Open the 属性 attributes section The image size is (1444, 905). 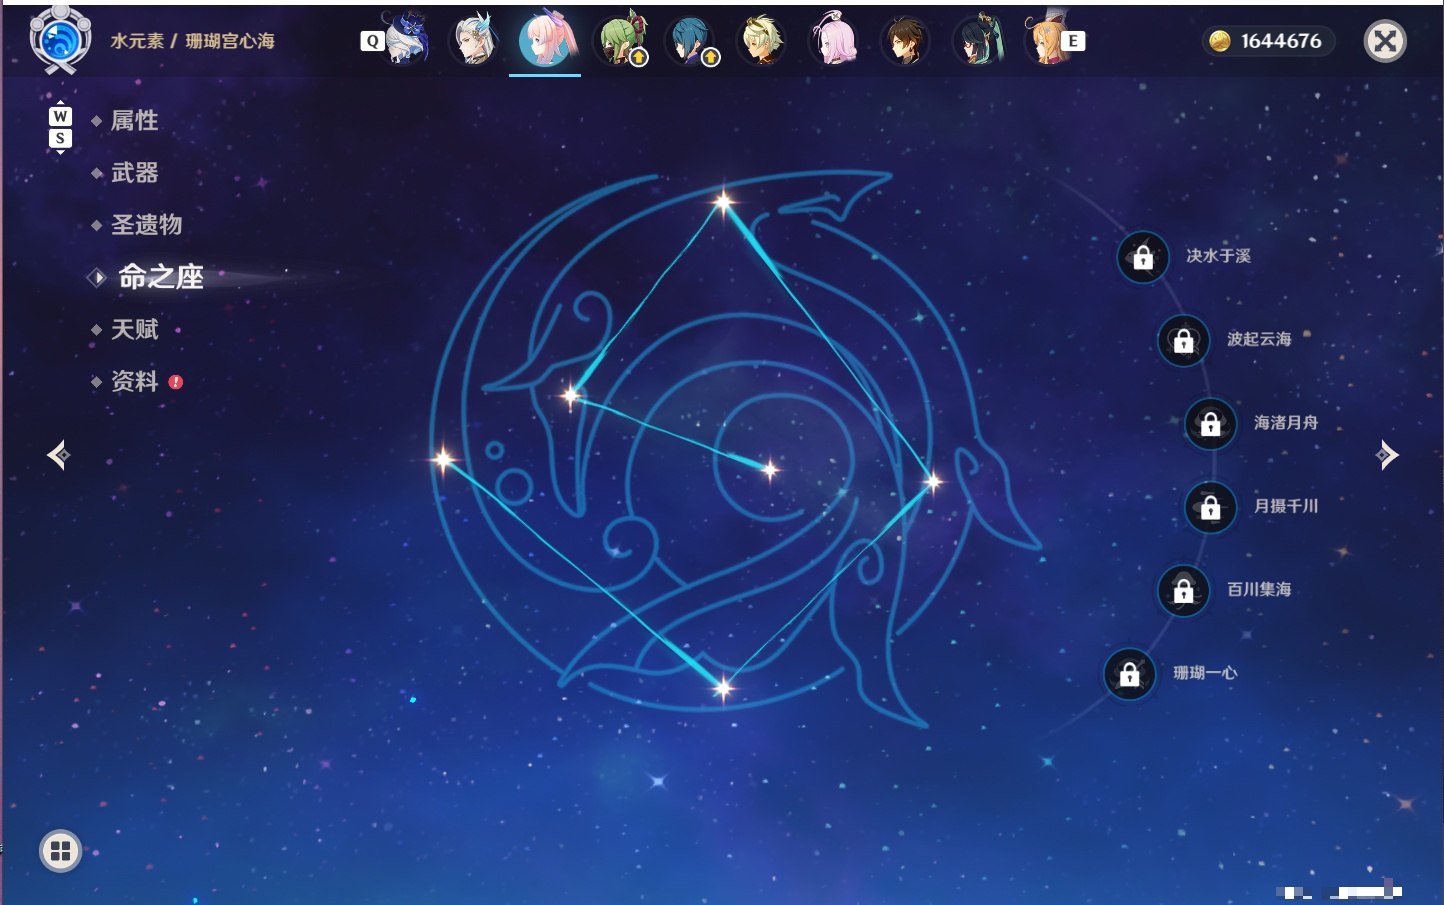(x=134, y=121)
